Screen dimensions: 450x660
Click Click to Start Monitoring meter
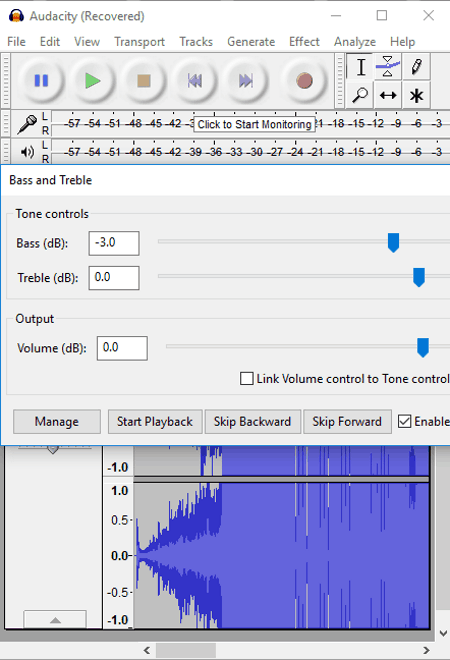pyautogui.click(x=254, y=124)
